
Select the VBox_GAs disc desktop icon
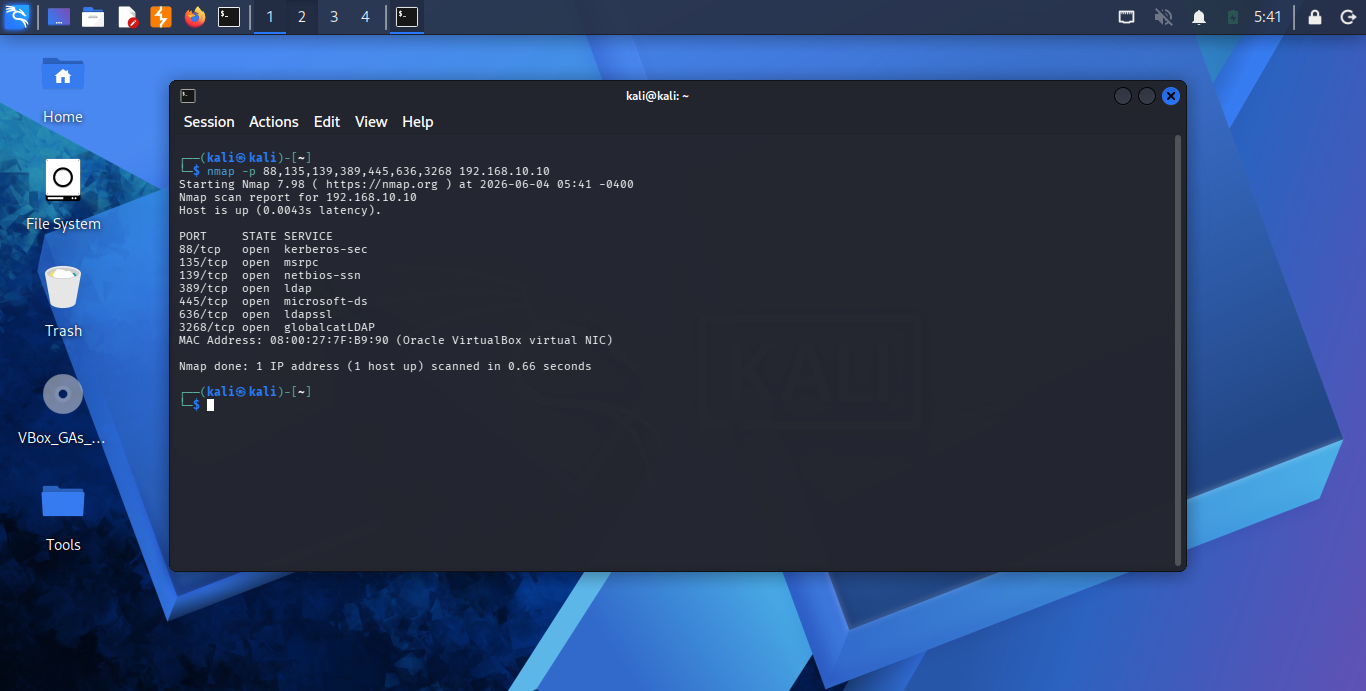tap(63, 395)
